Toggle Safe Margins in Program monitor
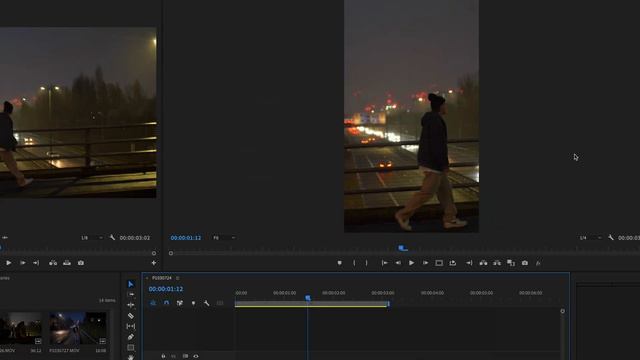 (x=439, y=263)
